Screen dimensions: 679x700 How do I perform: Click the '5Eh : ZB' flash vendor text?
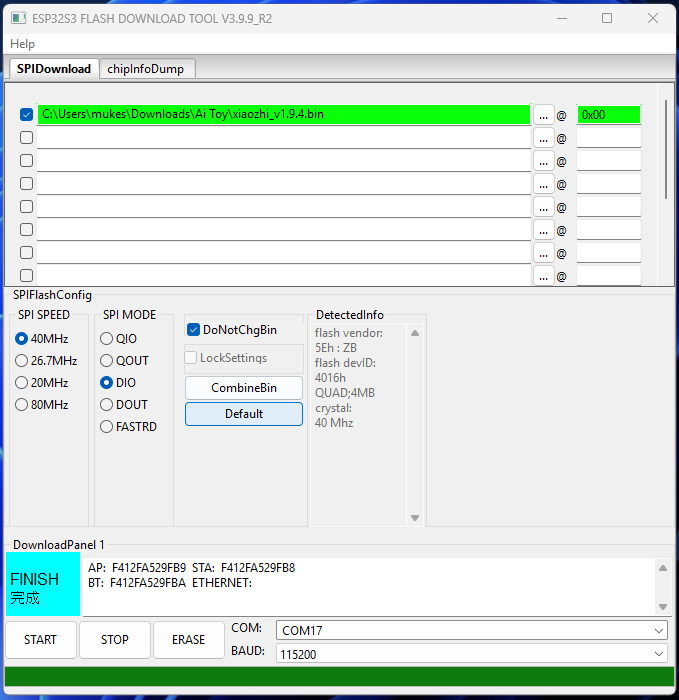tap(336, 348)
